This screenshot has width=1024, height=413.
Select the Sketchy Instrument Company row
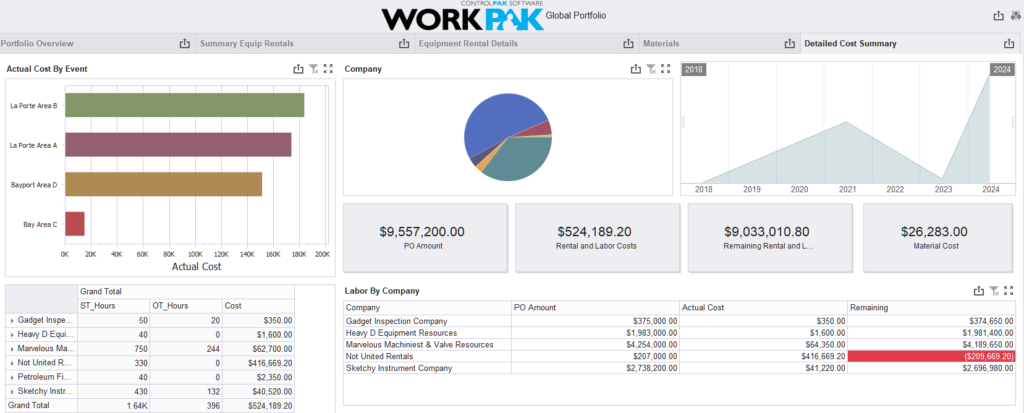(x=680, y=368)
